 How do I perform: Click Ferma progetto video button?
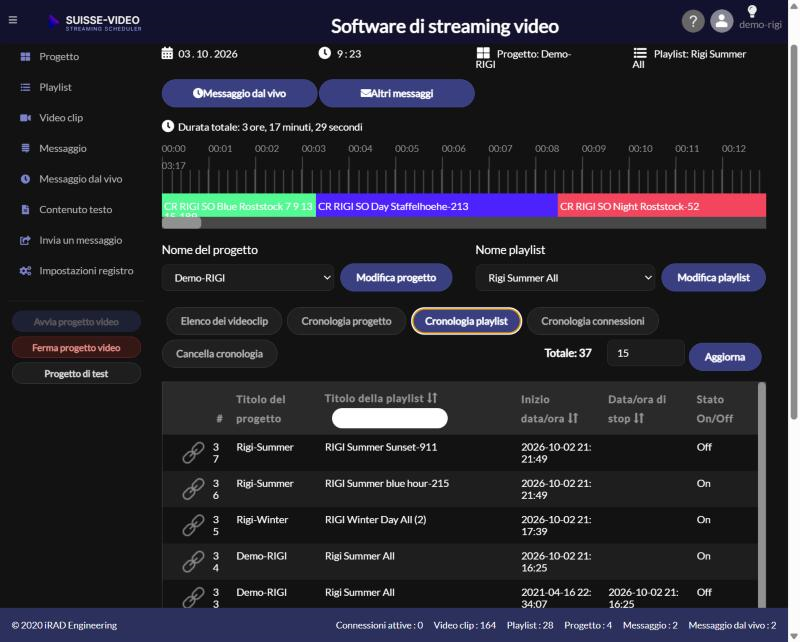click(76, 348)
